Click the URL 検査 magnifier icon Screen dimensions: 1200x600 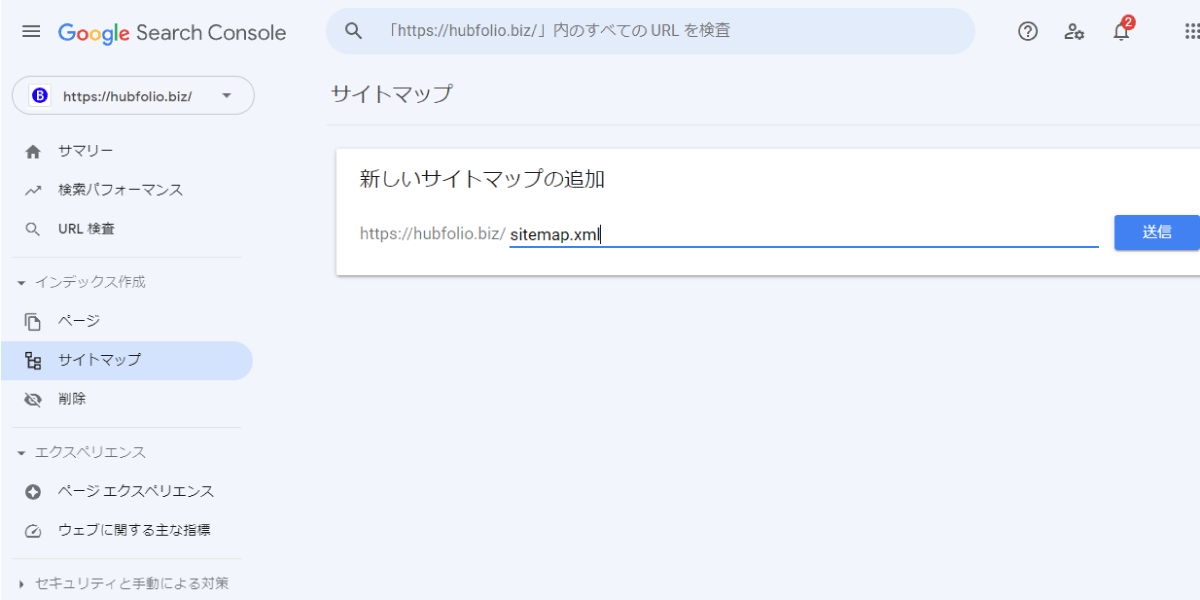(33, 229)
